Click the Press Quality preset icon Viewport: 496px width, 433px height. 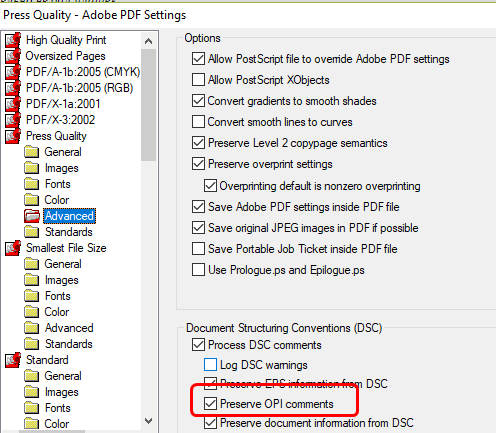coord(13,136)
